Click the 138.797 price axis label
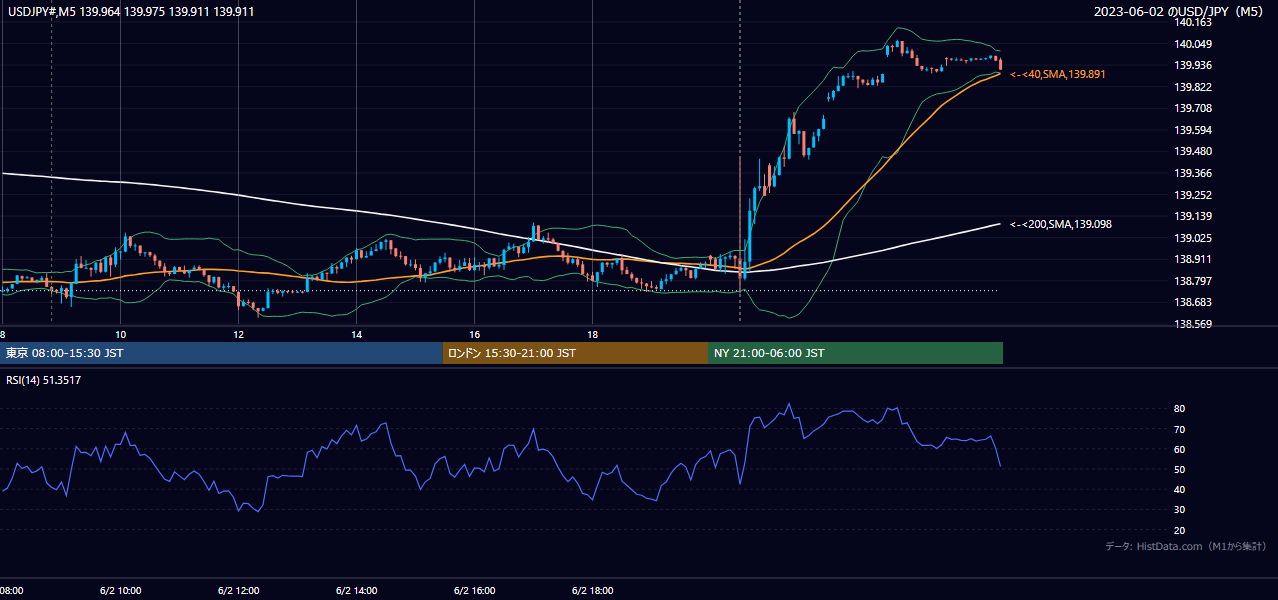Screen dimensions: 1278x600 click(1194, 281)
